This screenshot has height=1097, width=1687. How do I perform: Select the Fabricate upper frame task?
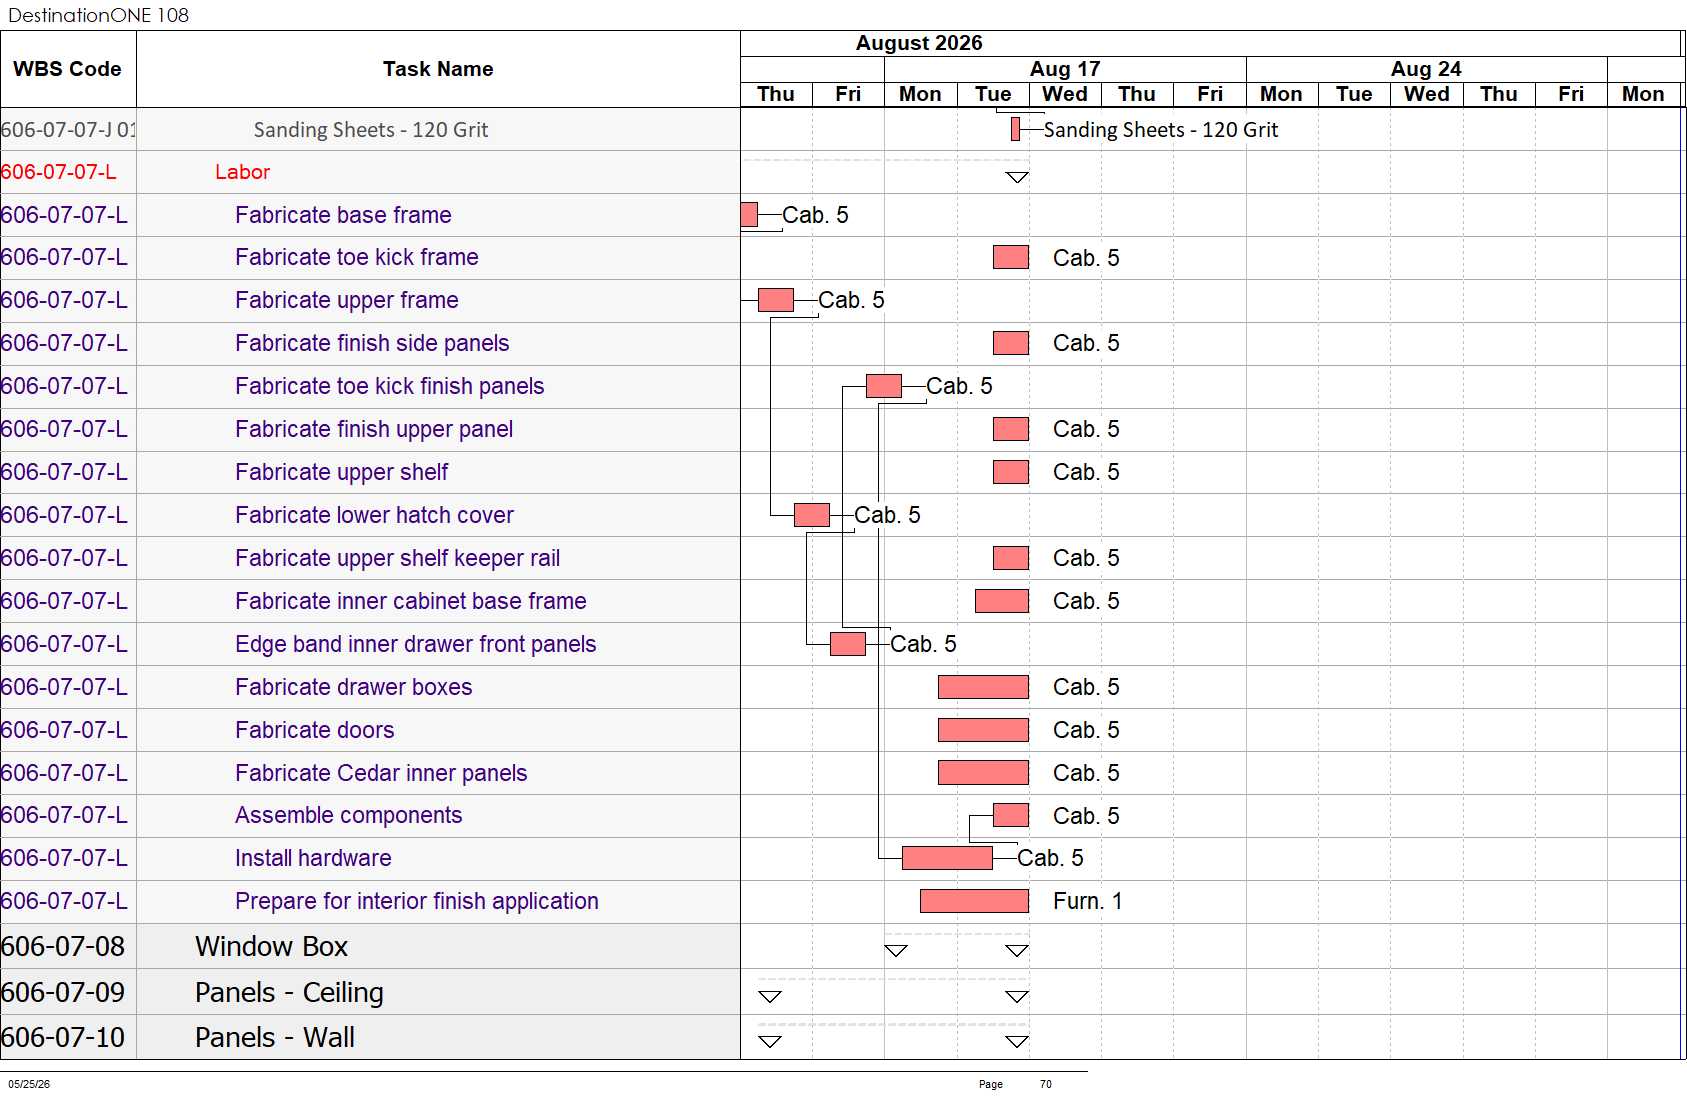(x=347, y=300)
